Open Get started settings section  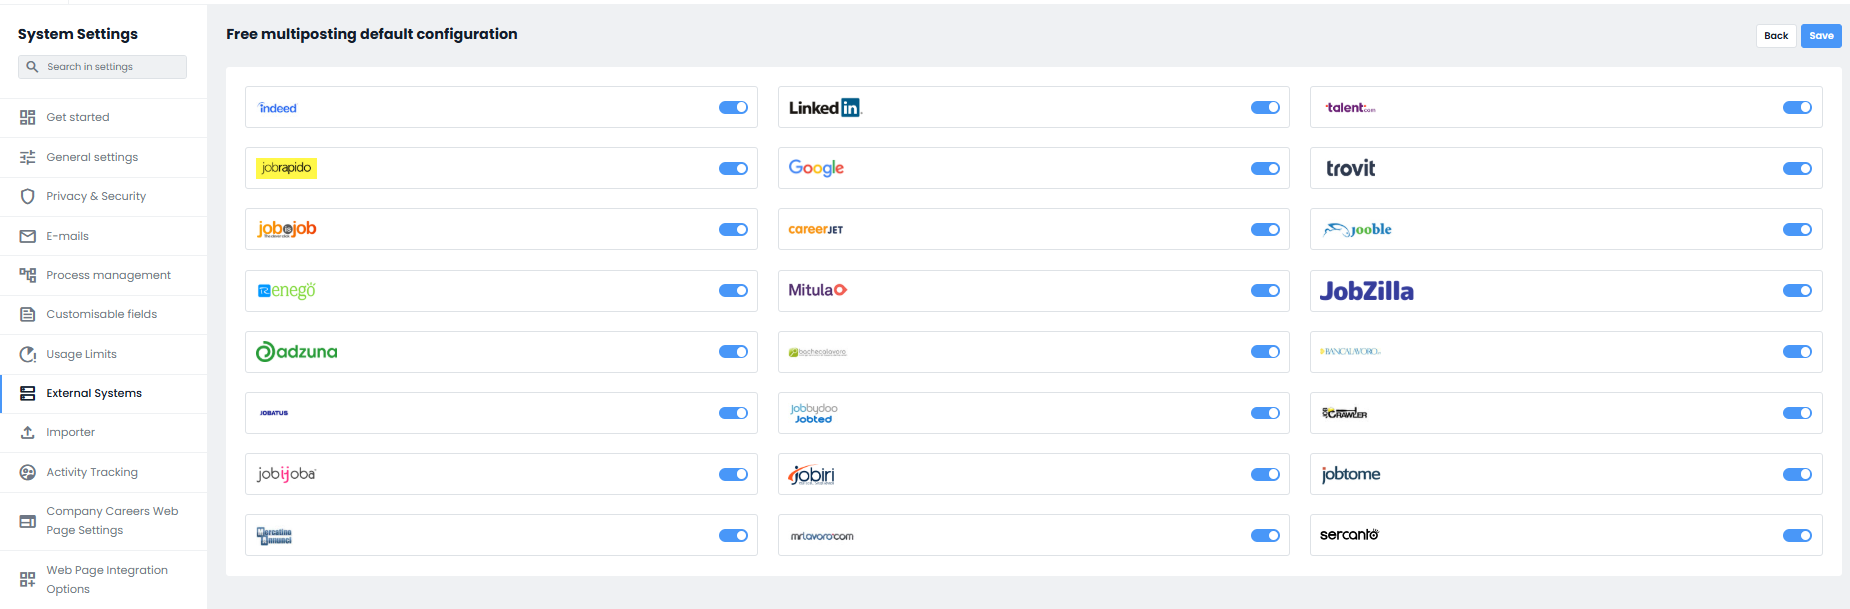[x=104, y=118]
